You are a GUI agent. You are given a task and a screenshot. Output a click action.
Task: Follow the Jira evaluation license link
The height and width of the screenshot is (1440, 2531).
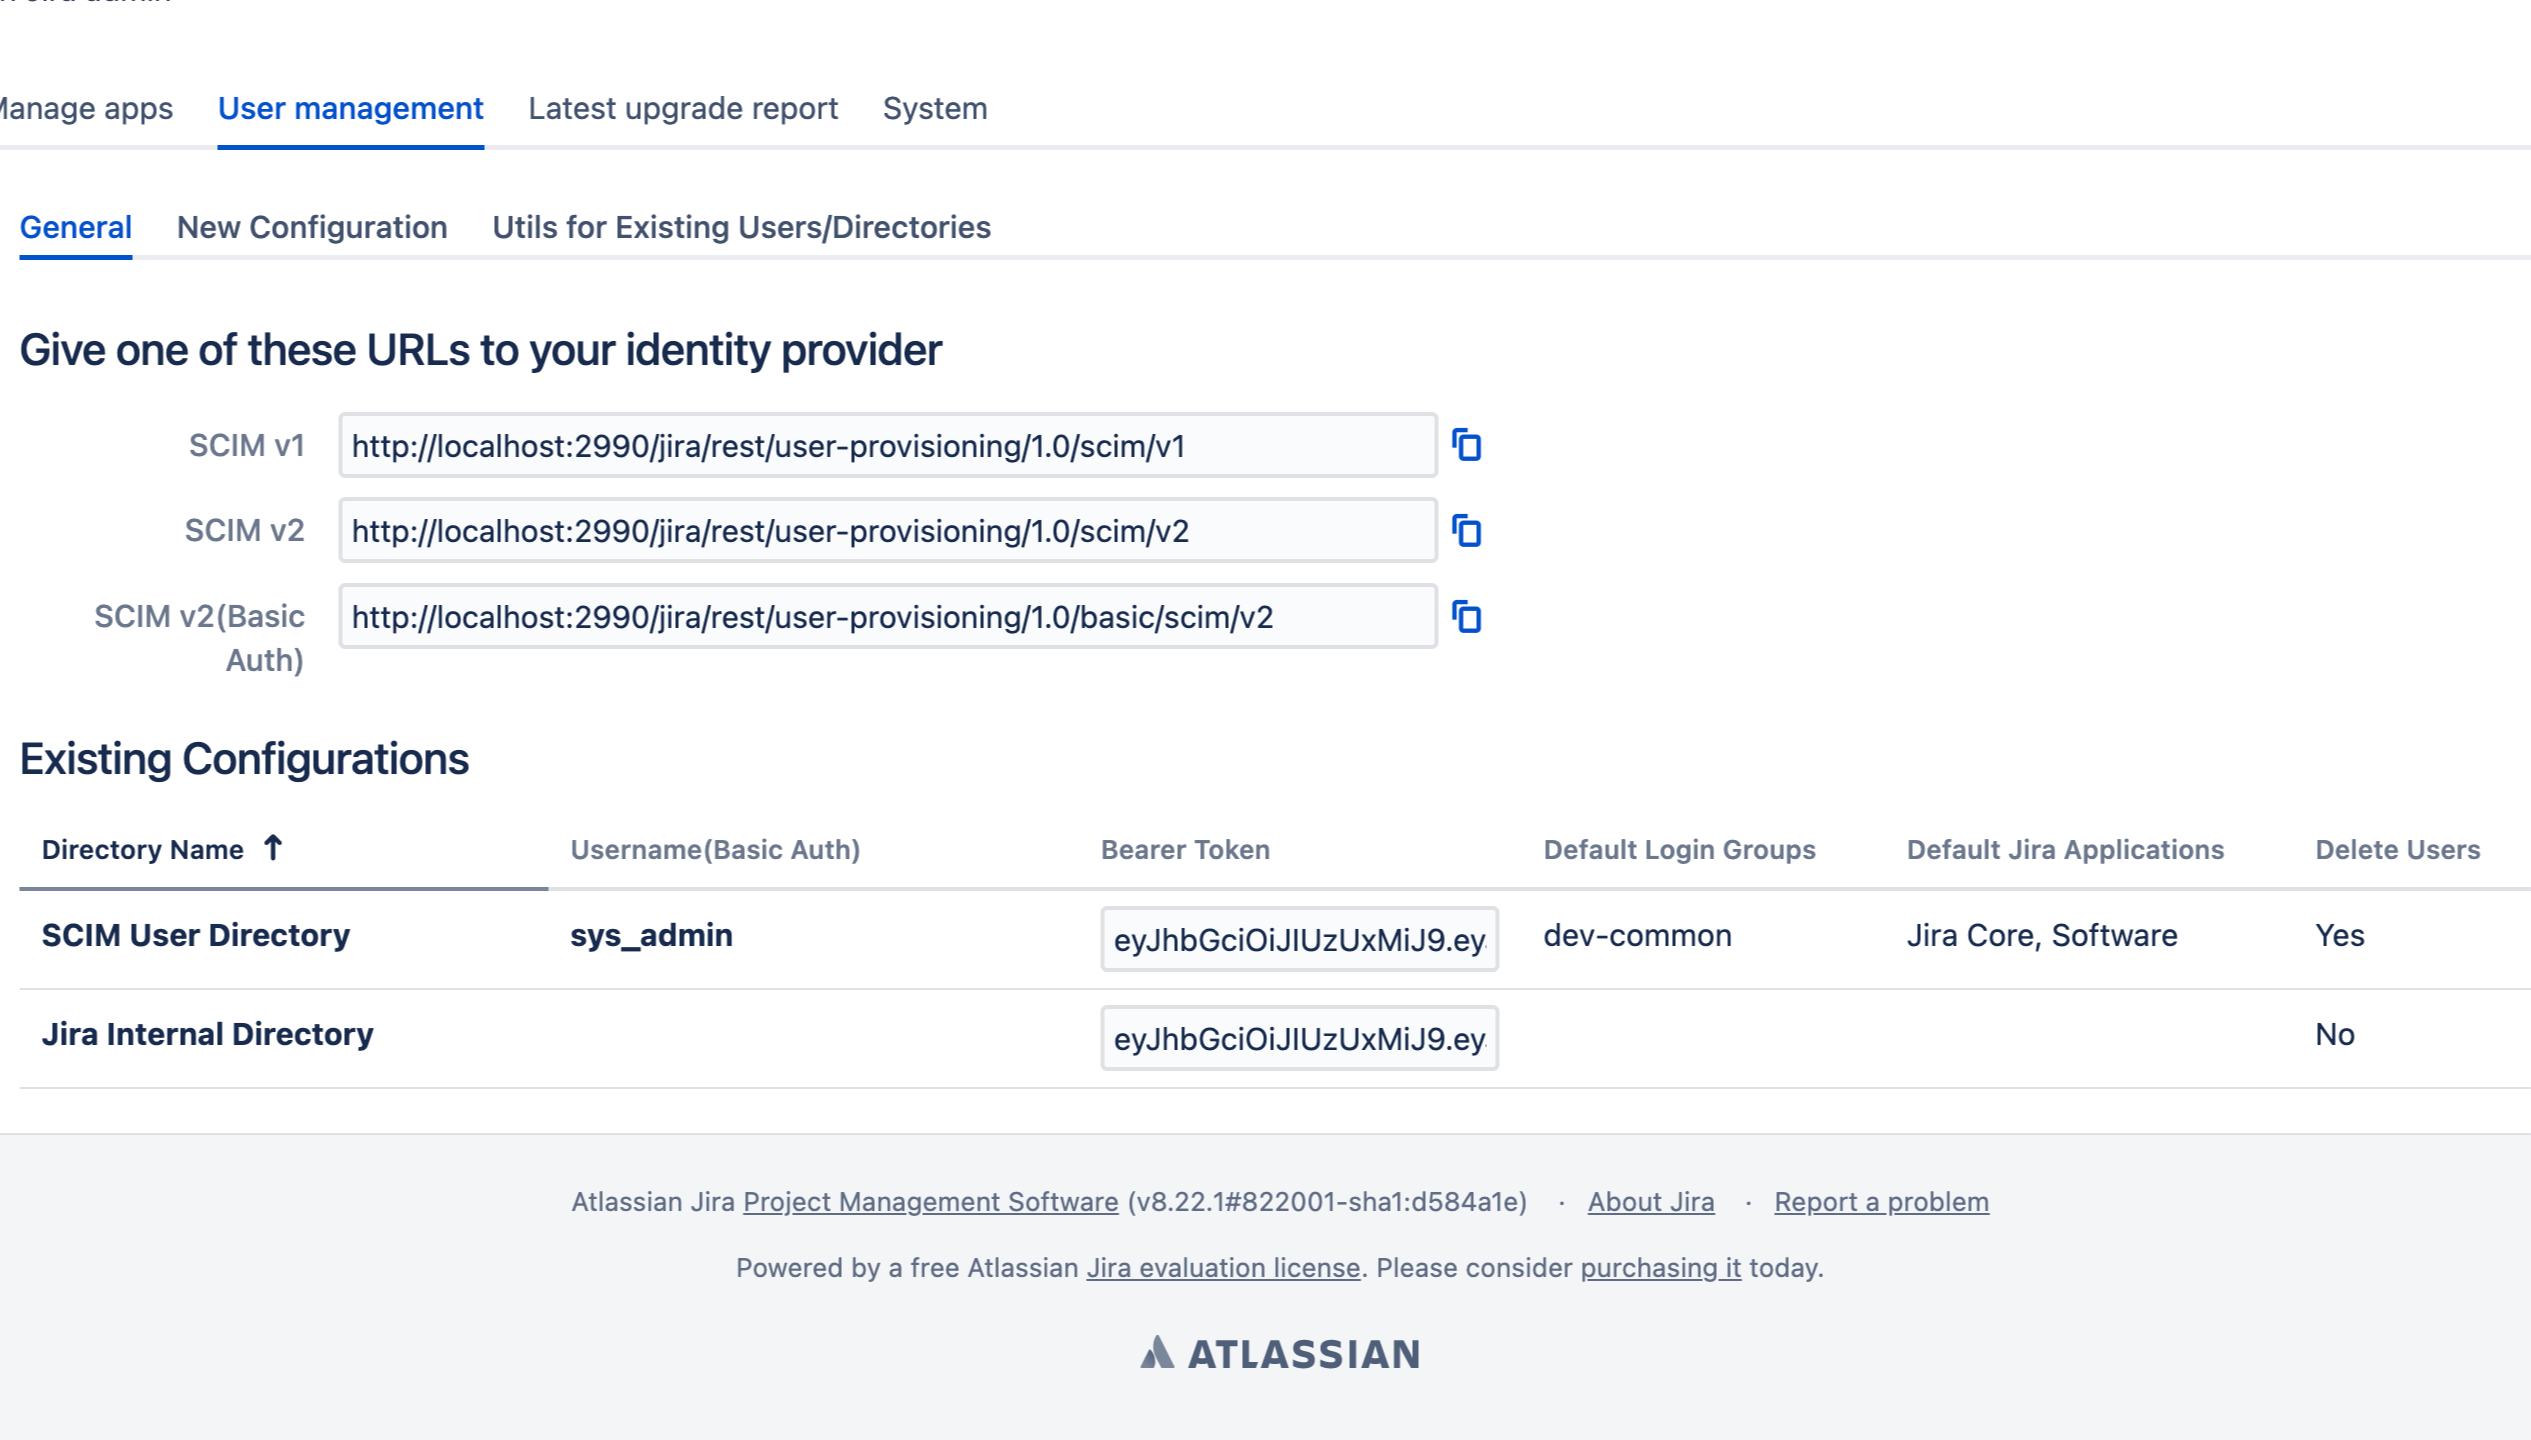point(1223,1267)
